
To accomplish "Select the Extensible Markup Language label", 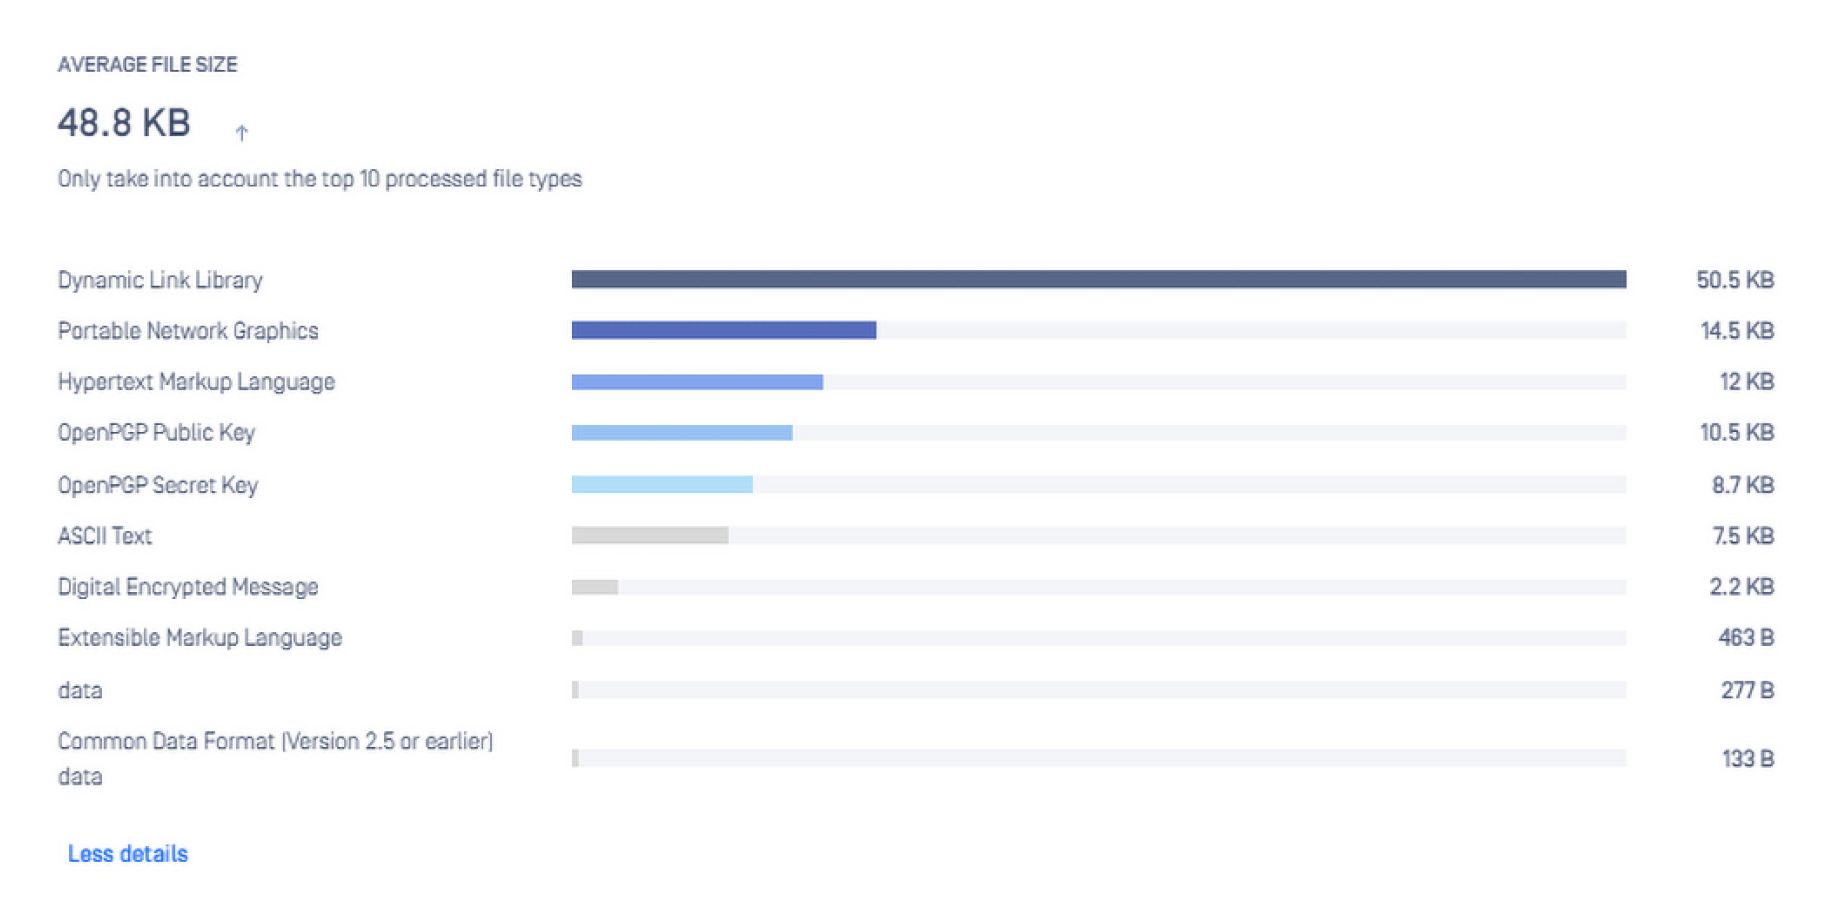I will coord(200,638).
